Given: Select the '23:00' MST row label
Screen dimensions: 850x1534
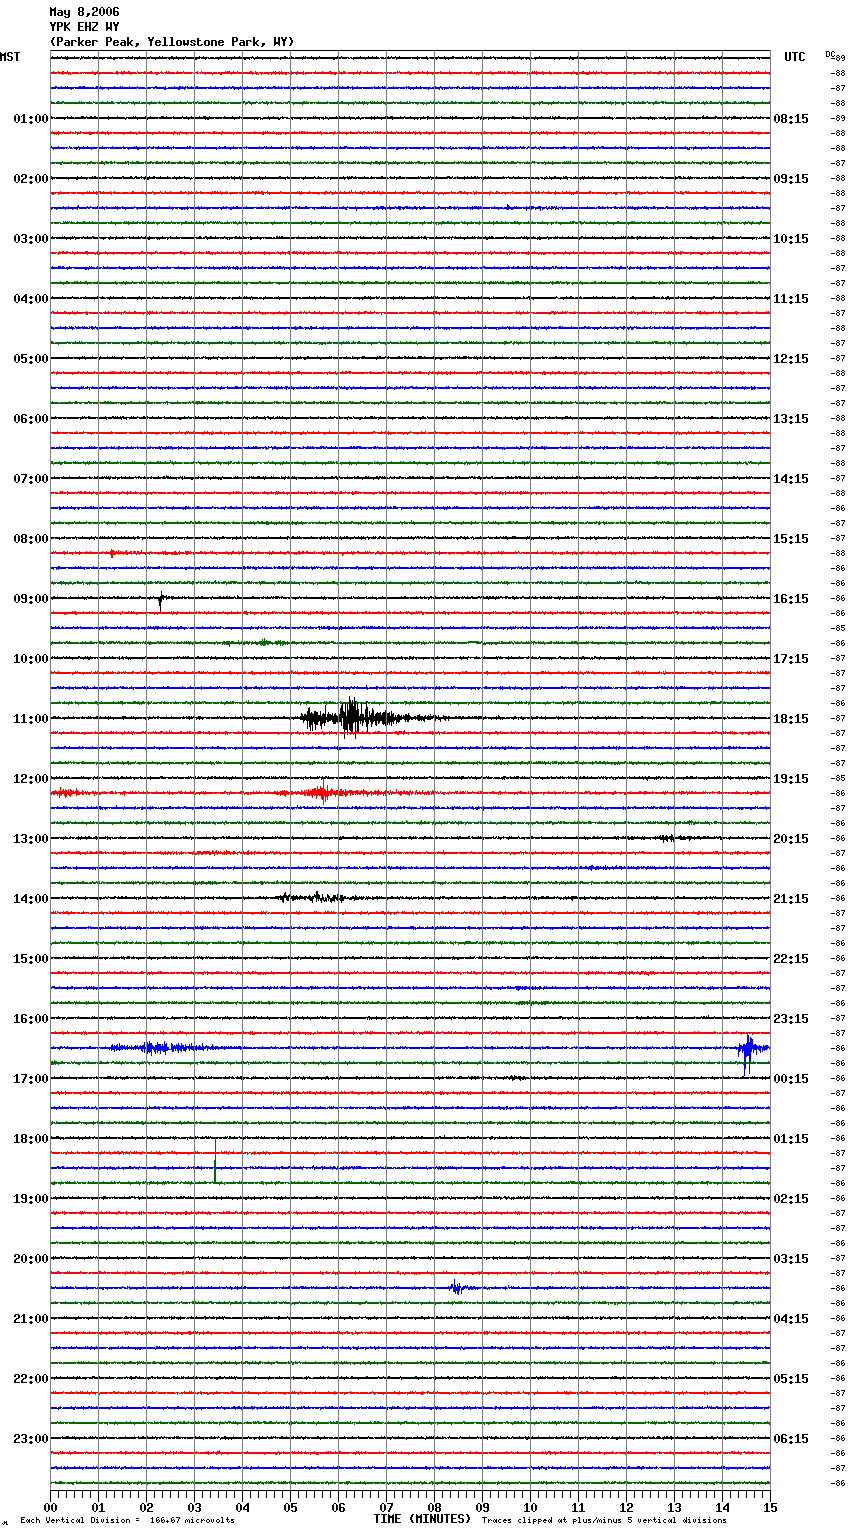Looking at the screenshot, I should tap(31, 1439).
